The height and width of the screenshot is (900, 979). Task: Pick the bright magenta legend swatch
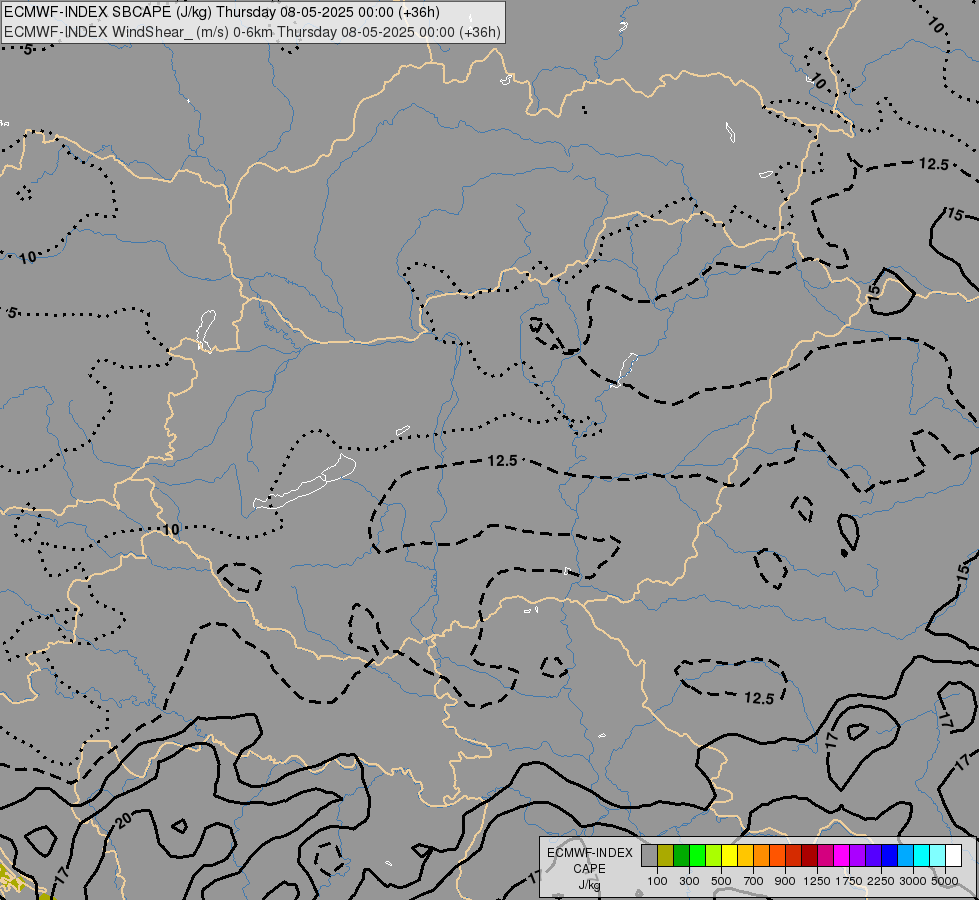(x=842, y=855)
